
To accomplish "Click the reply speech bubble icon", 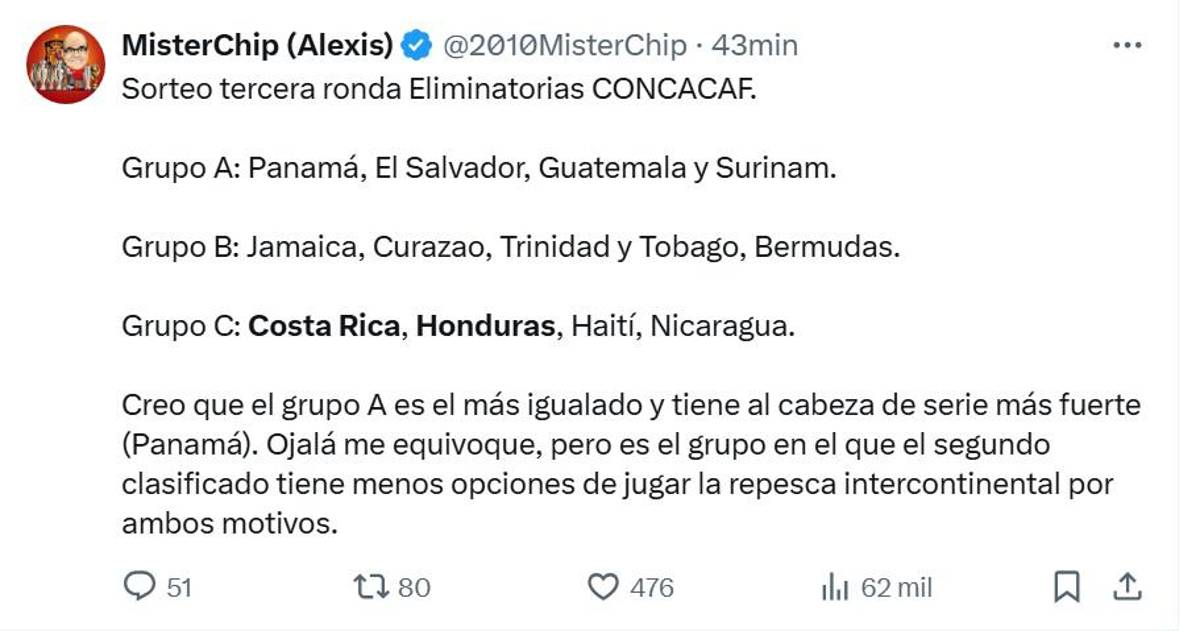I will 139,587.
